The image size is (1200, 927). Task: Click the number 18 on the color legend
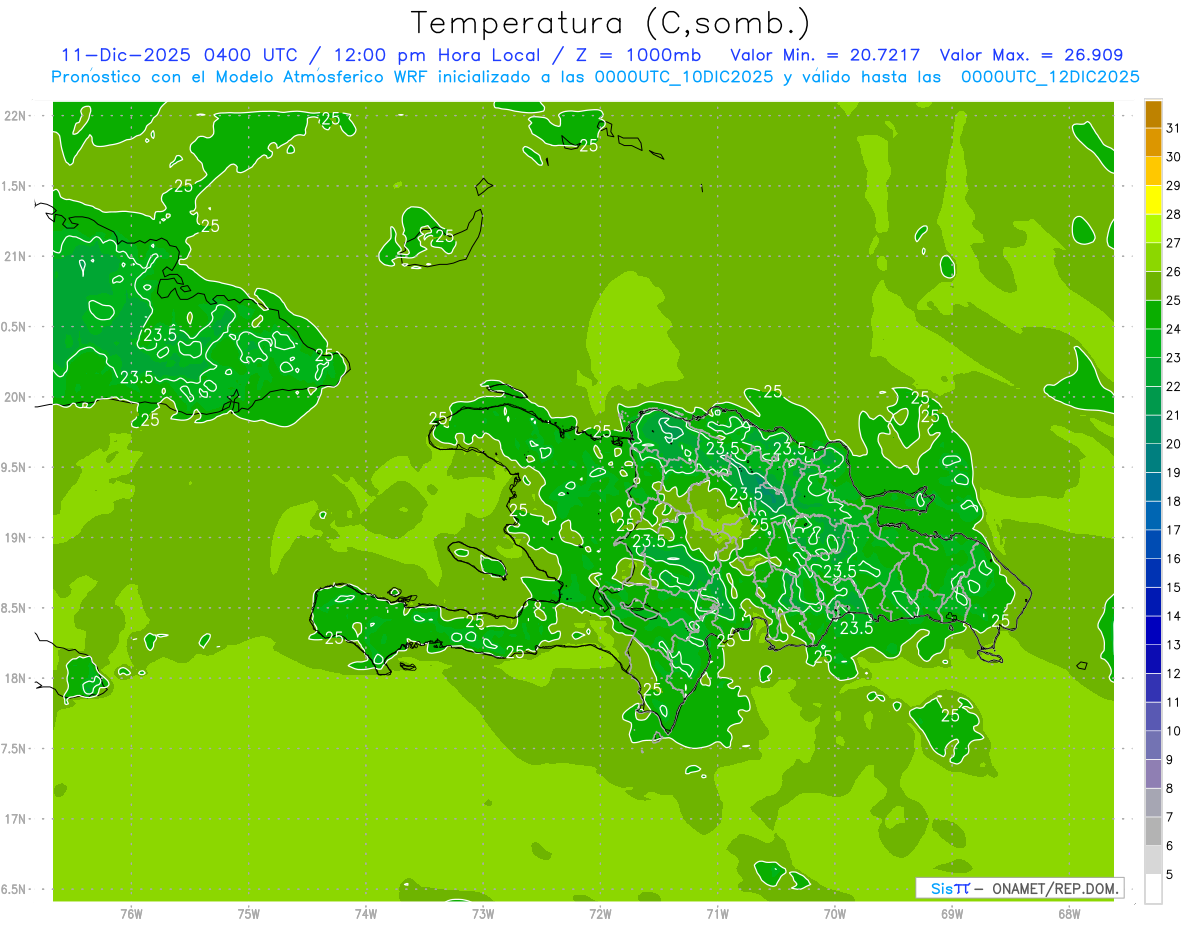pos(1174,501)
